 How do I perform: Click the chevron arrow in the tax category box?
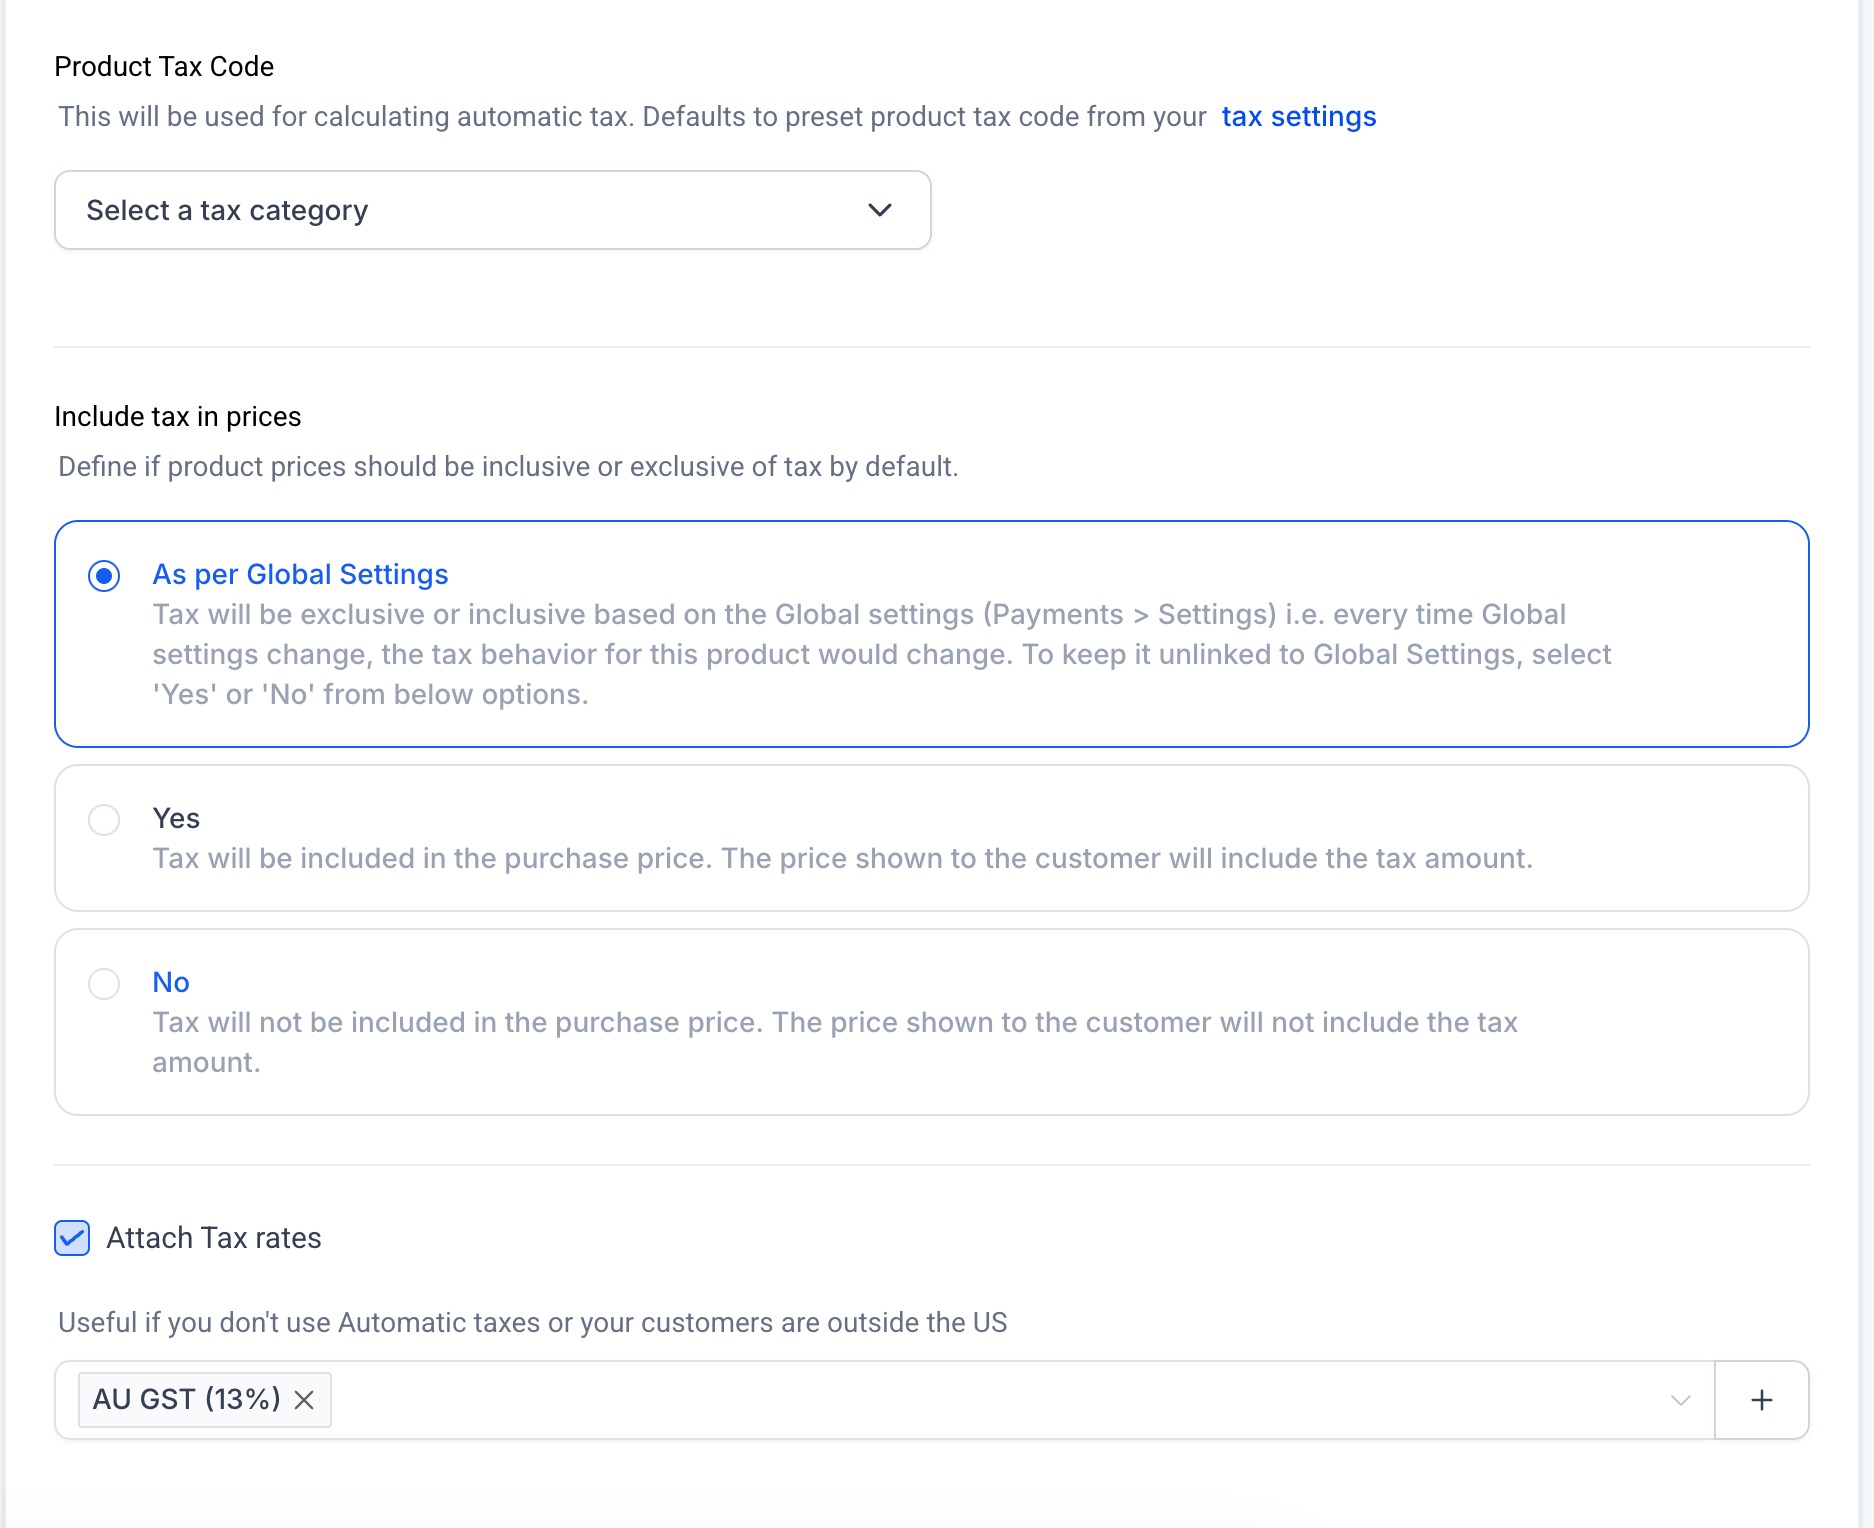[879, 210]
